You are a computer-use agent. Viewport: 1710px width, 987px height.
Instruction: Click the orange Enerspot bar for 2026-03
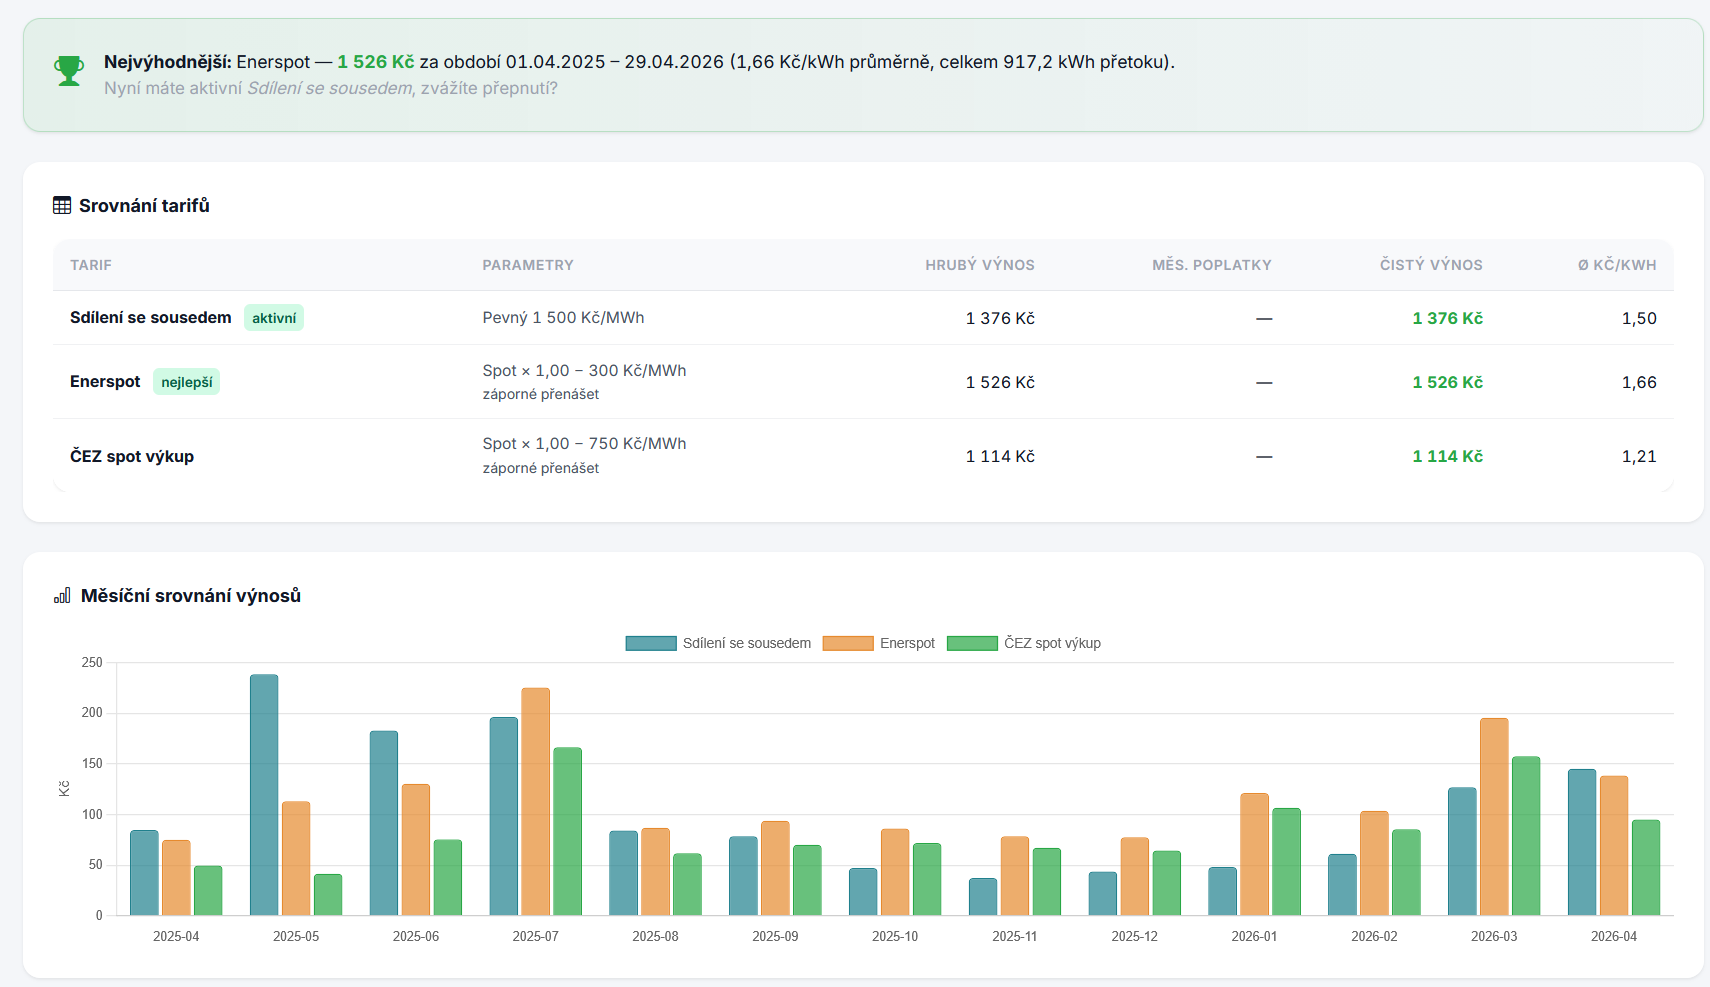coord(1494,816)
